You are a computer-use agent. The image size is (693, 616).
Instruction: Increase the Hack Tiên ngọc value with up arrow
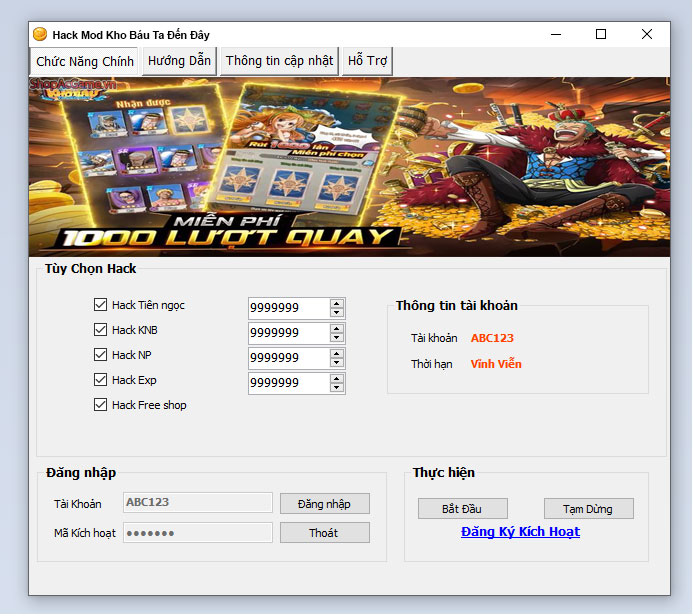click(x=337, y=304)
